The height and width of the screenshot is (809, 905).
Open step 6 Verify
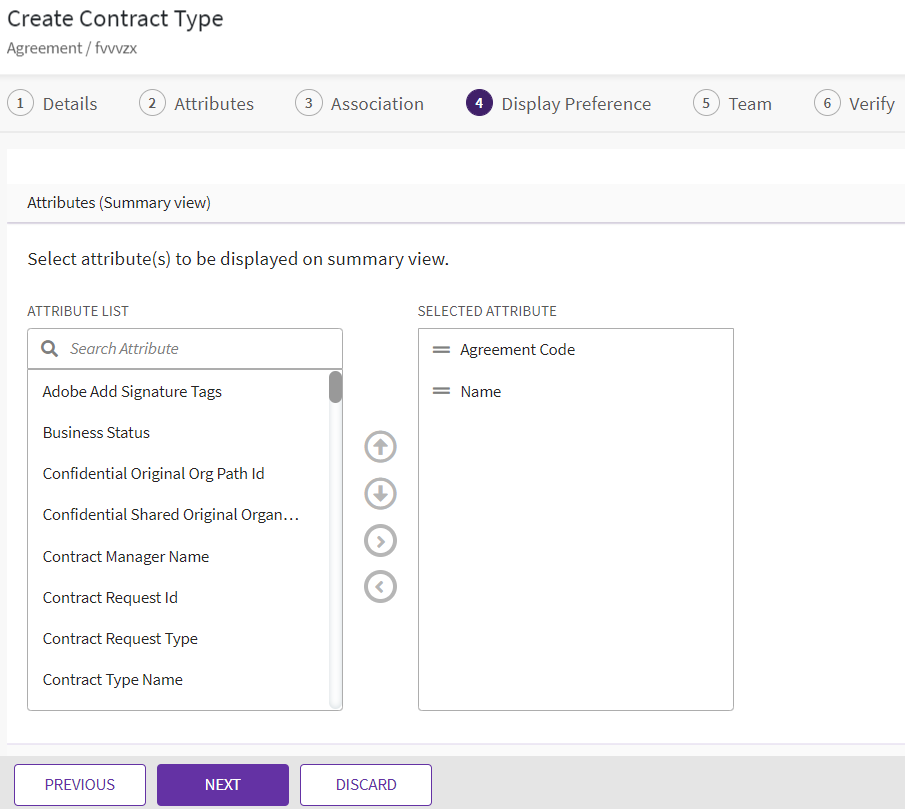[x=855, y=104]
